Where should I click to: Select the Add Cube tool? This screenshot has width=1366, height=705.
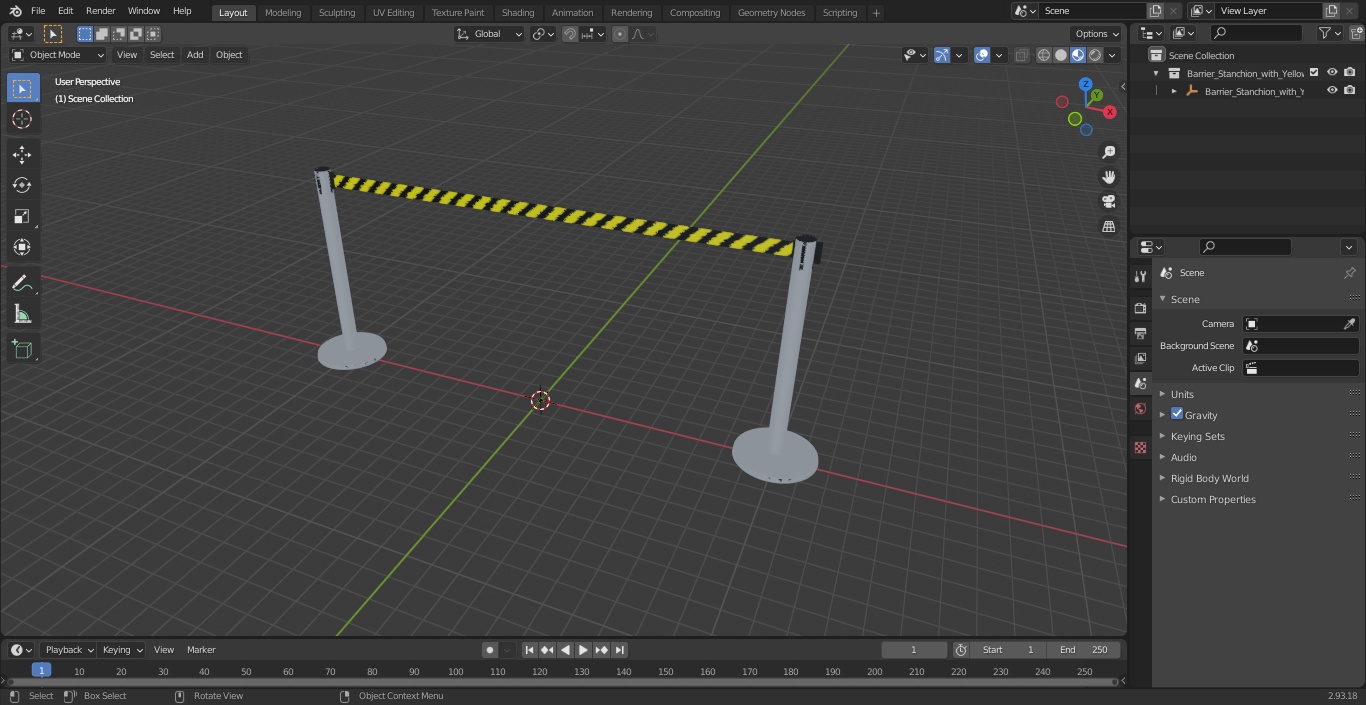[x=22, y=349]
